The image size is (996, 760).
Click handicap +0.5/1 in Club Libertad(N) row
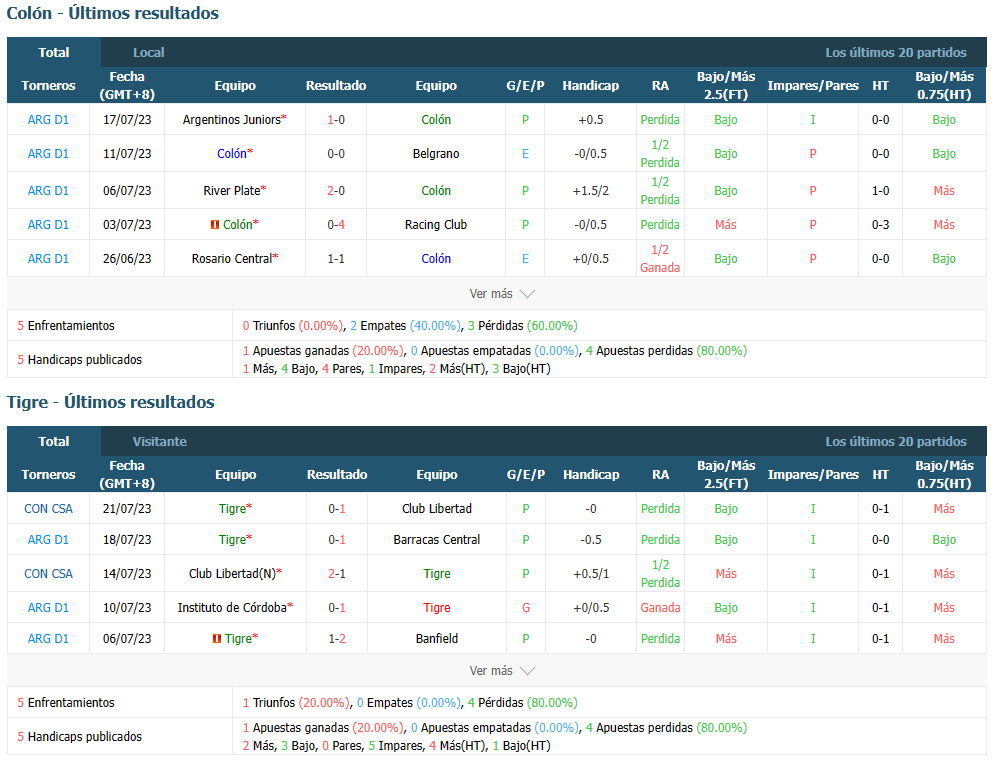(591, 574)
